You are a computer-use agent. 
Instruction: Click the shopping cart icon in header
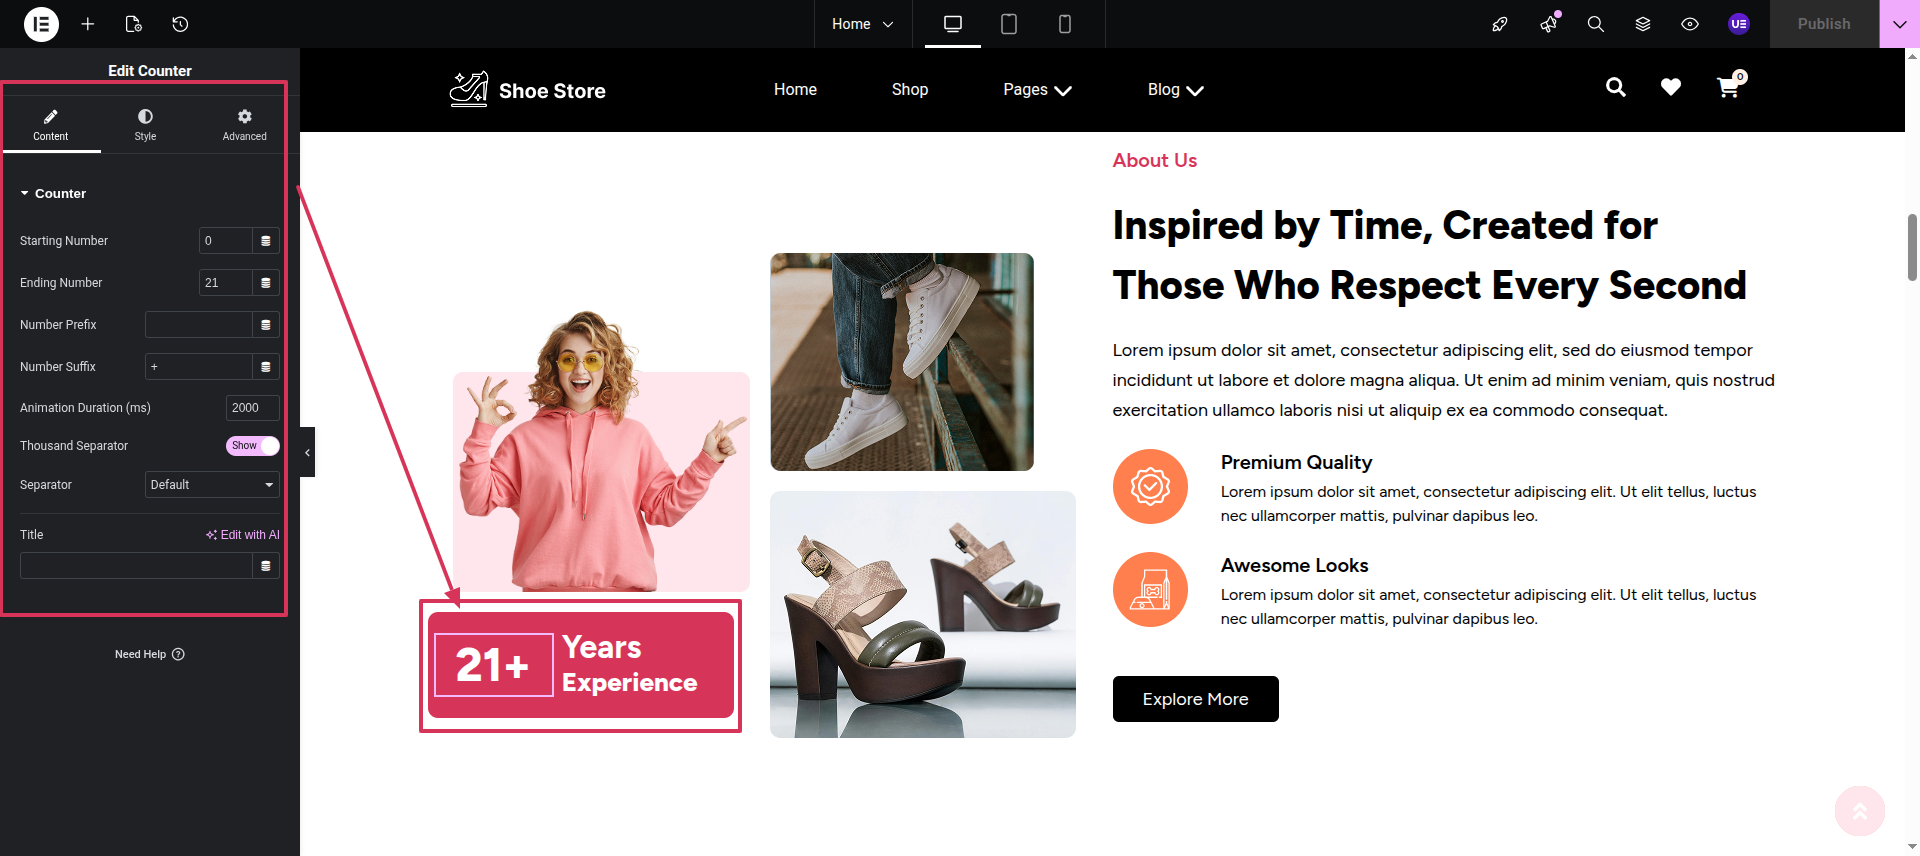tap(1727, 88)
